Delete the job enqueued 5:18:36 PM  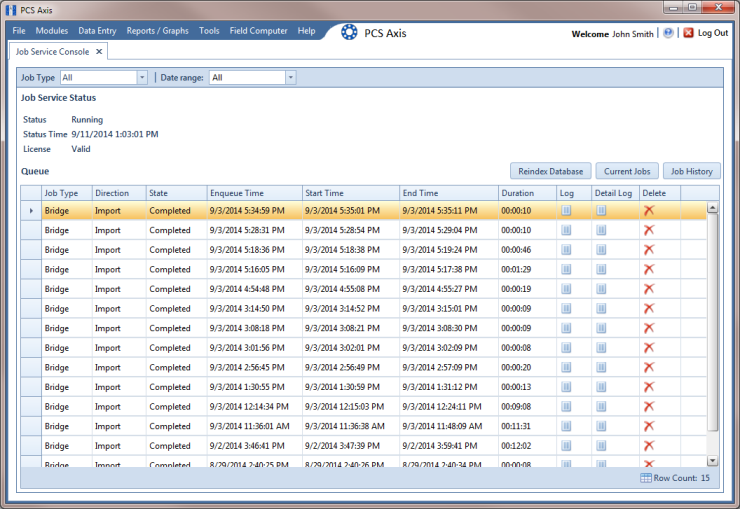tap(649, 250)
